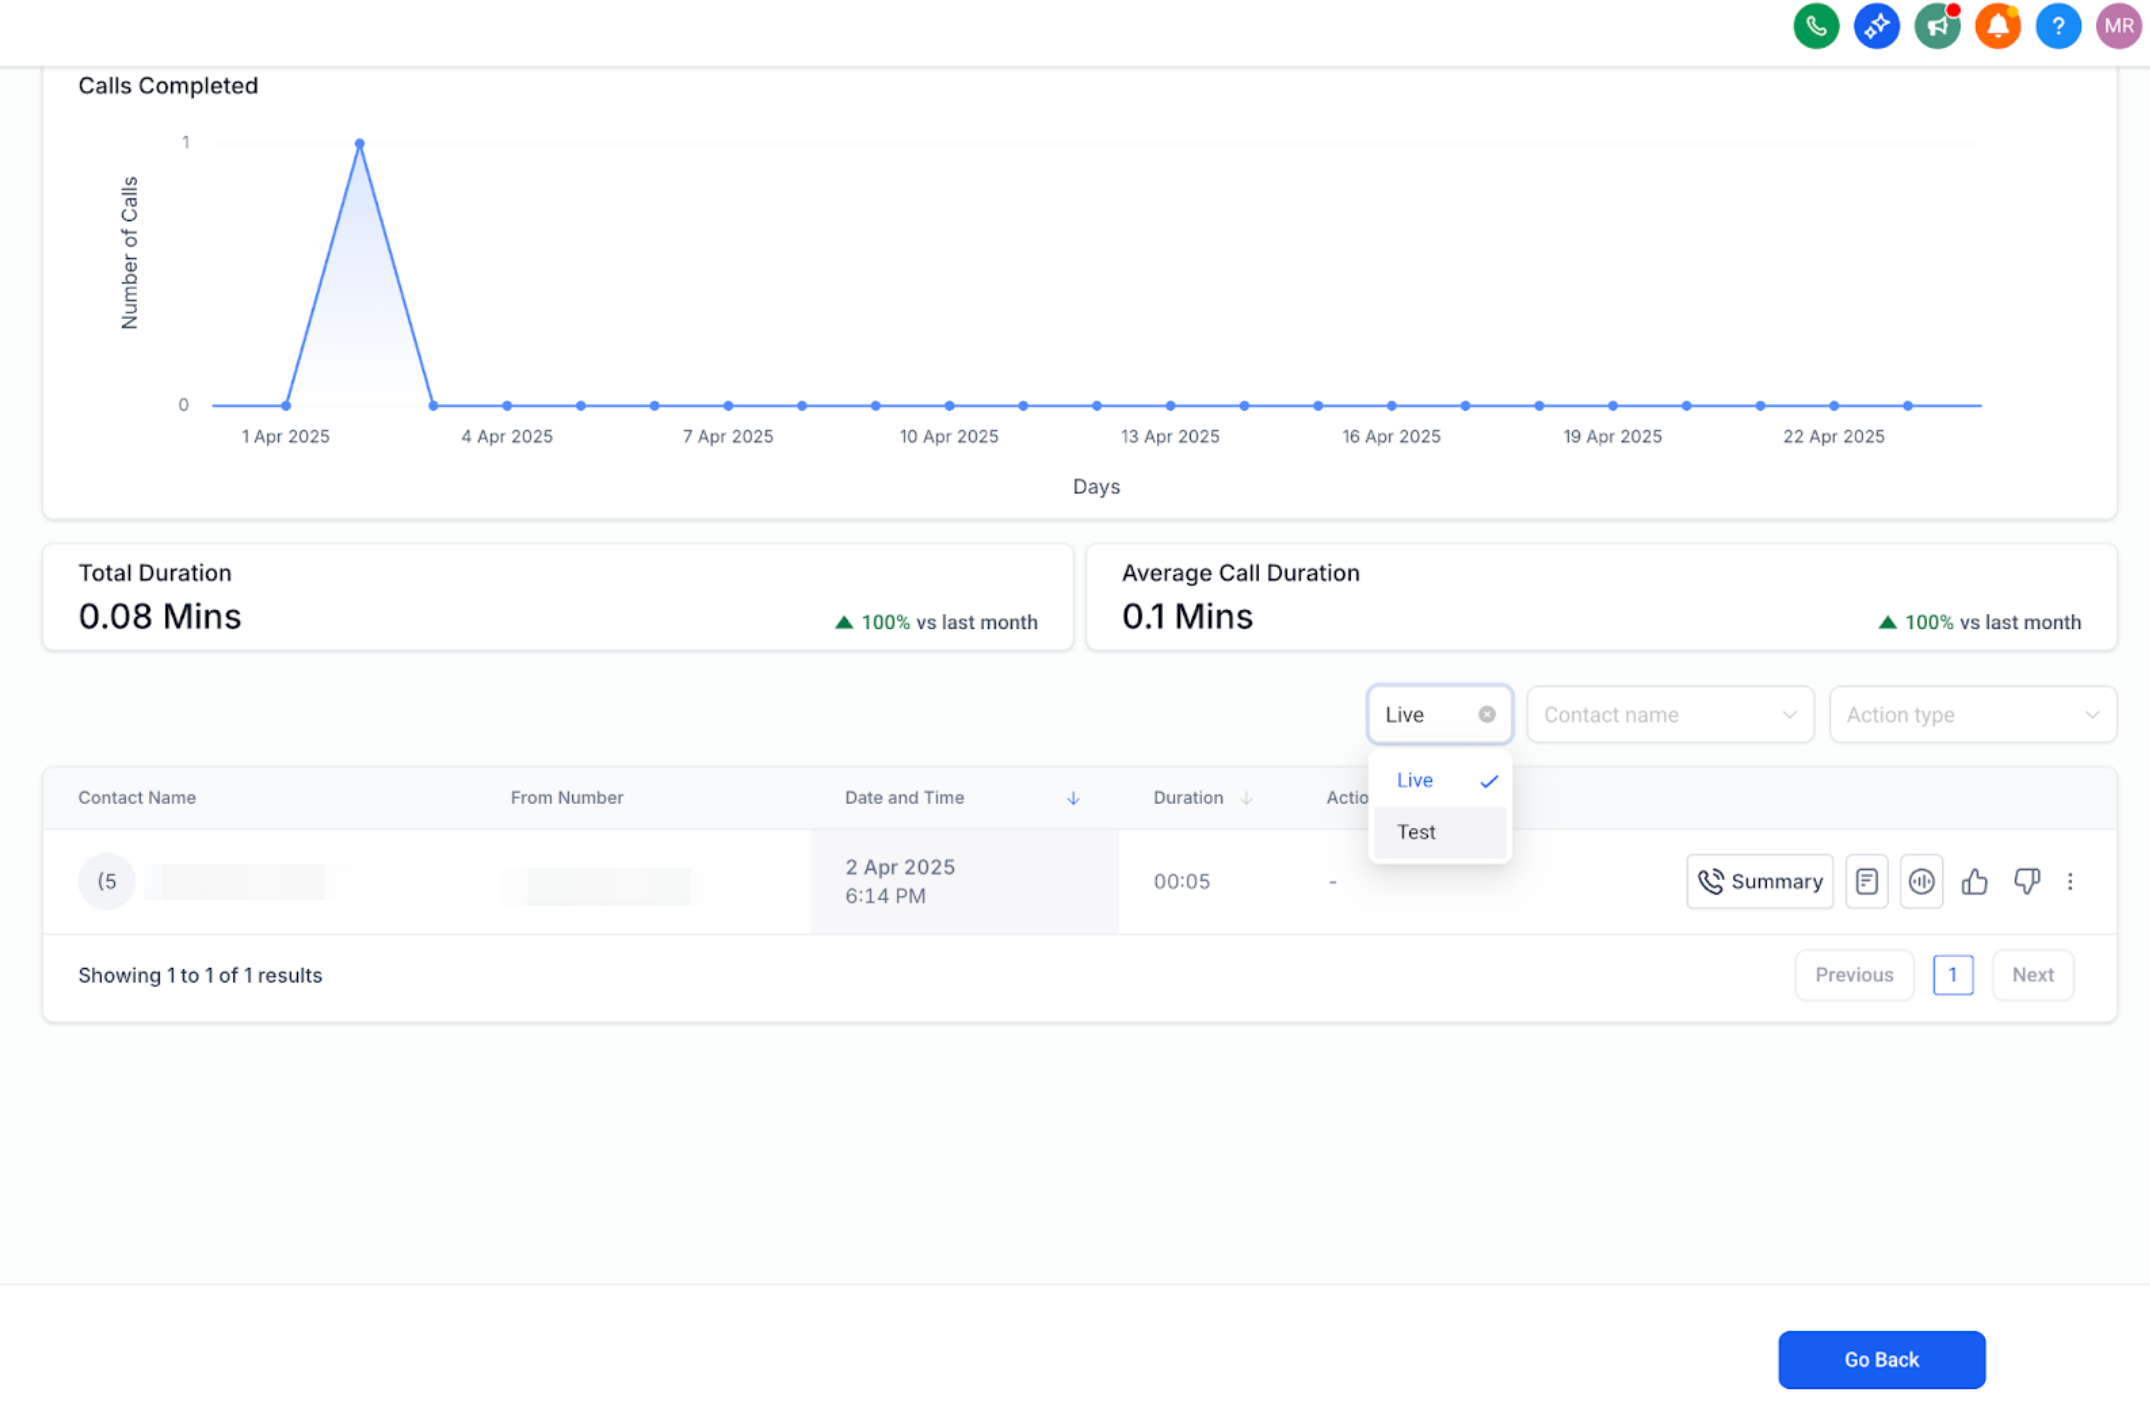The width and height of the screenshot is (2150, 1406).
Task: Click the green phone dialer icon
Action: [1815, 27]
